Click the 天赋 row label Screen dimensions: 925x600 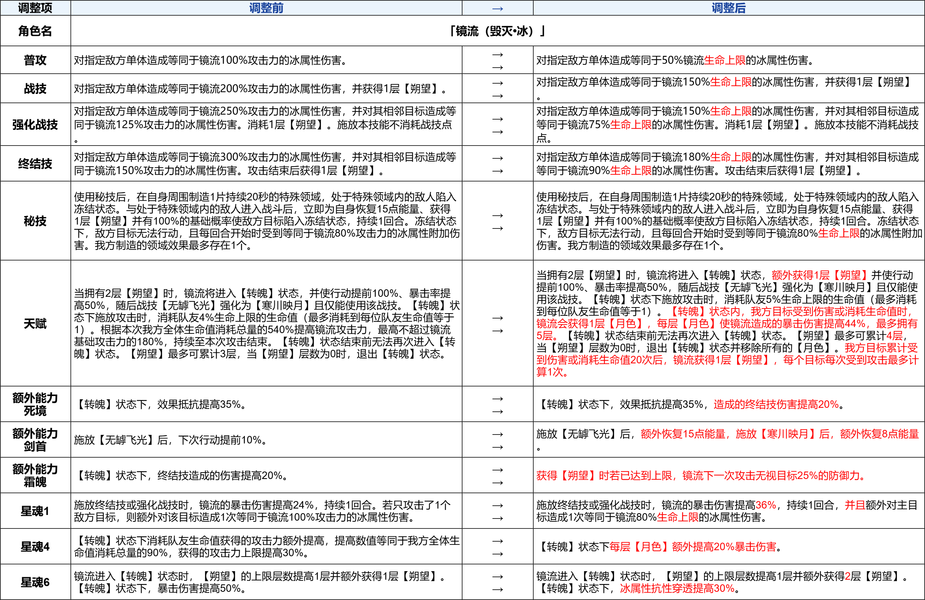pyautogui.click(x=36, y=323)
